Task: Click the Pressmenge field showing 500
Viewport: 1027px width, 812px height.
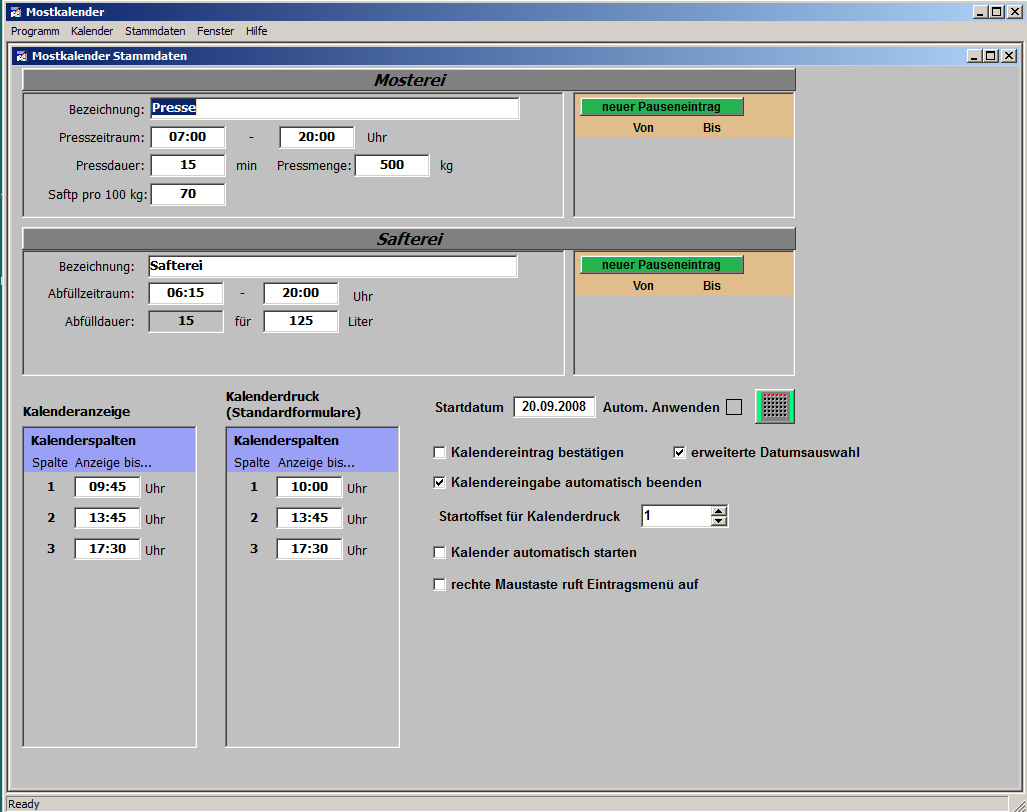Action: pos(392,165)
